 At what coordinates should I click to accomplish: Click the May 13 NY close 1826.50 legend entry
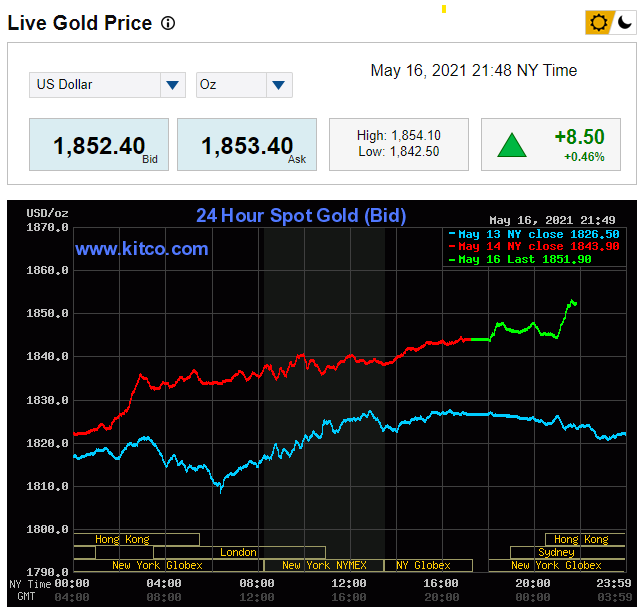pyautogui.click(x=534, y=234)
